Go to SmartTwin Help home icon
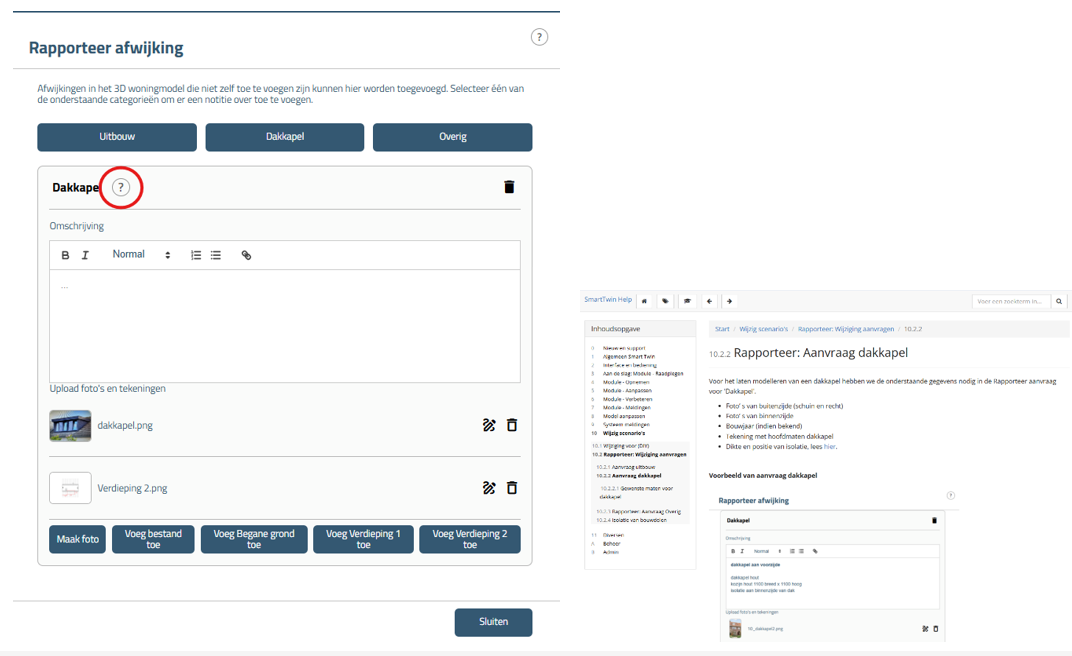 [644, 301]
